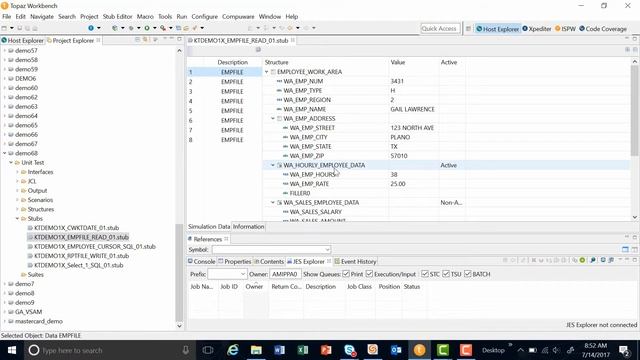
Task: Toggle the BATCH checkbox
Action: pyautogui.click(x=468, y=274)
